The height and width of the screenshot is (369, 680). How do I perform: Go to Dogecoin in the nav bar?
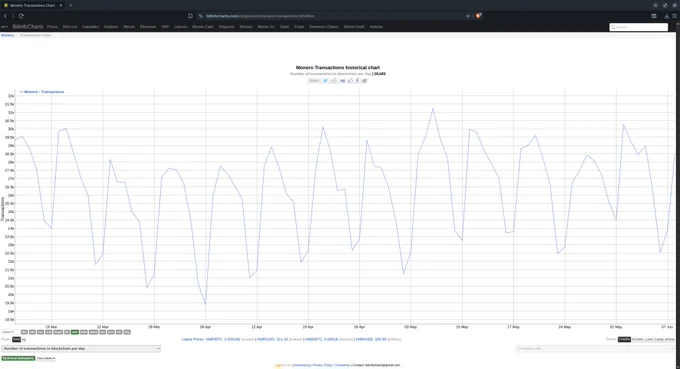pyautogui.click(x=226, y=27)
